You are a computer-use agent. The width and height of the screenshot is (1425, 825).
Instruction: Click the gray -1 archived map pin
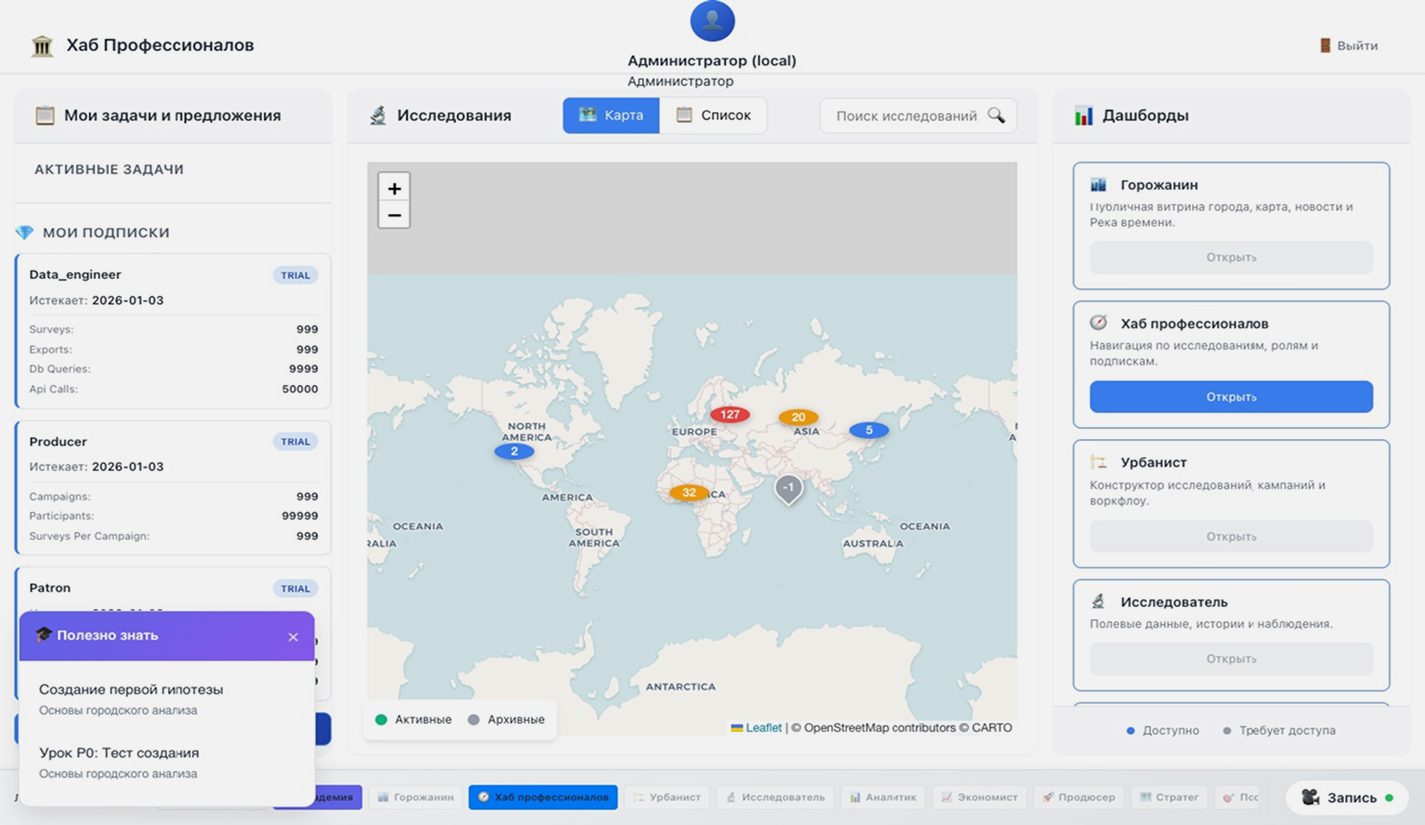click(x=788, y=488)
